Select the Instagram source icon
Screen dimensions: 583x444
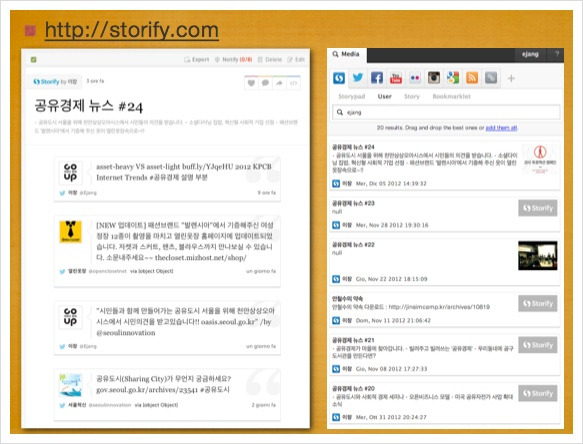[x=434, y=78]
